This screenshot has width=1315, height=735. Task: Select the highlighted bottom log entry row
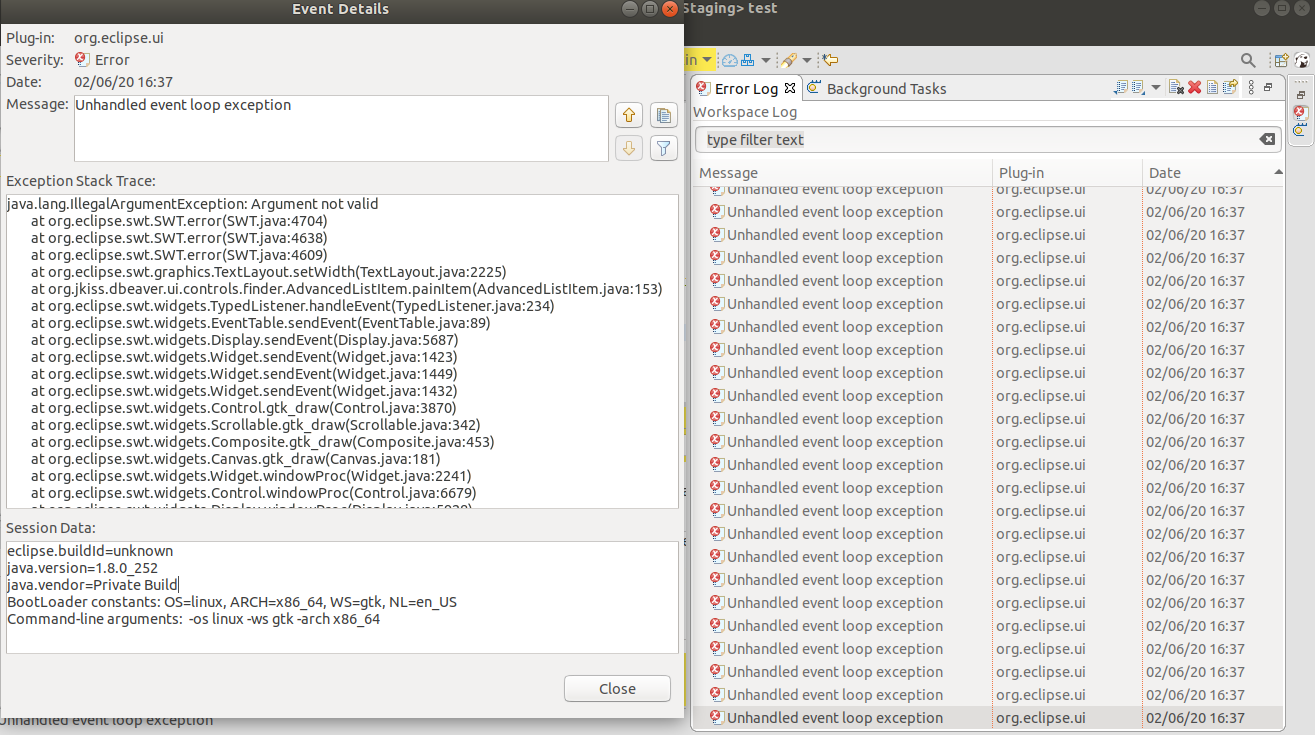[x=988, y=717]
